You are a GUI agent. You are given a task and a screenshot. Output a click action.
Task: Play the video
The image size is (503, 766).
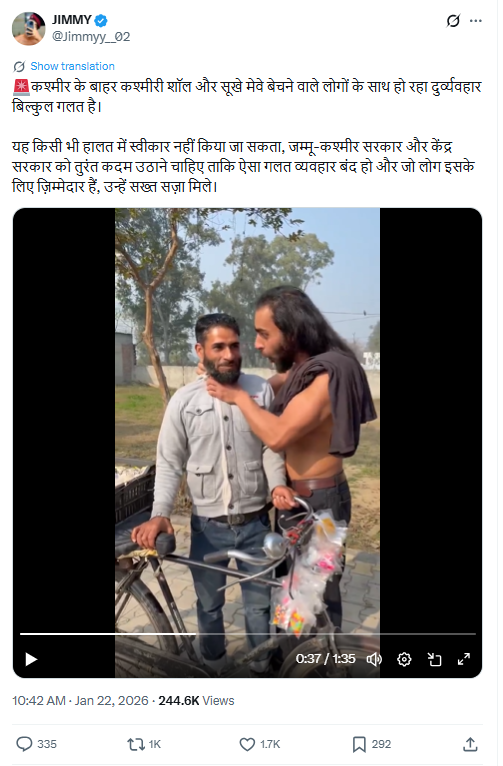[x=31, y=659]
